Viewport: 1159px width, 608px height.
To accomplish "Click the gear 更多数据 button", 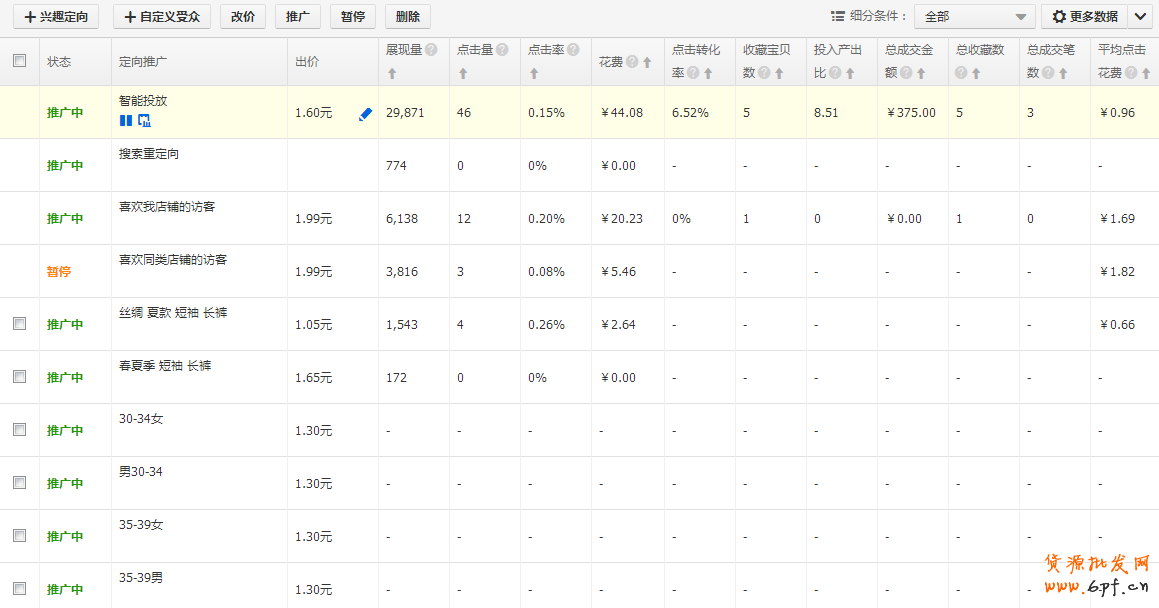I will tap(1084, 16).
